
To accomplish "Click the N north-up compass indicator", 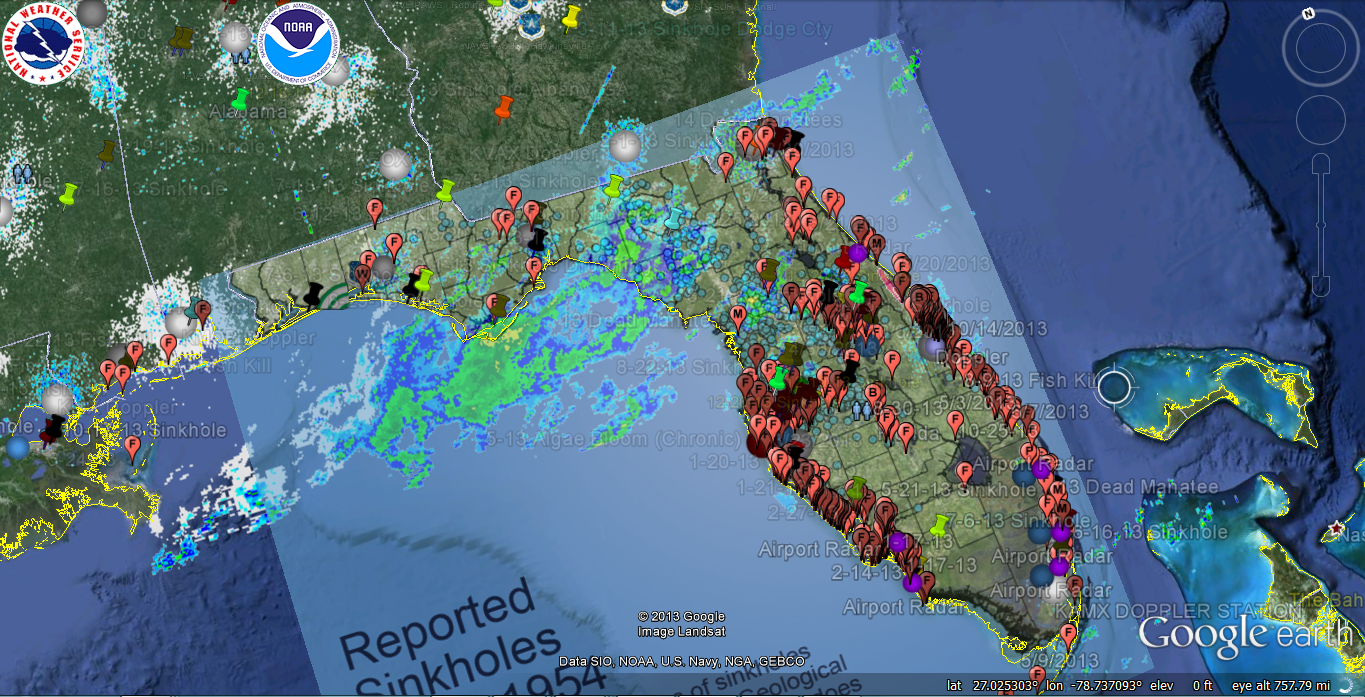I will [1308, 15].
